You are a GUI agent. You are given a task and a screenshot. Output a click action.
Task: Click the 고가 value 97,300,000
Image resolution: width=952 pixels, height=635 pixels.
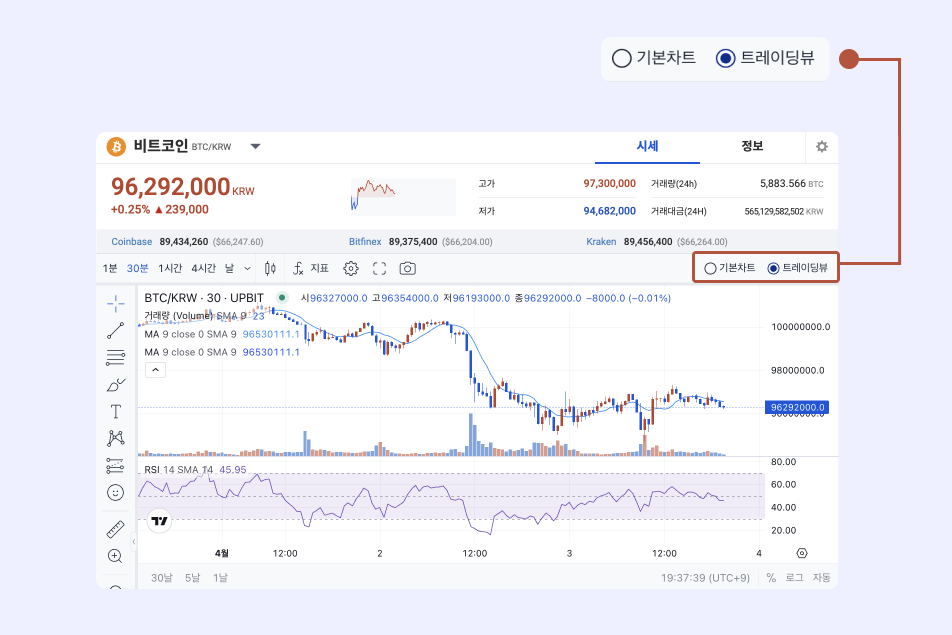610,183
